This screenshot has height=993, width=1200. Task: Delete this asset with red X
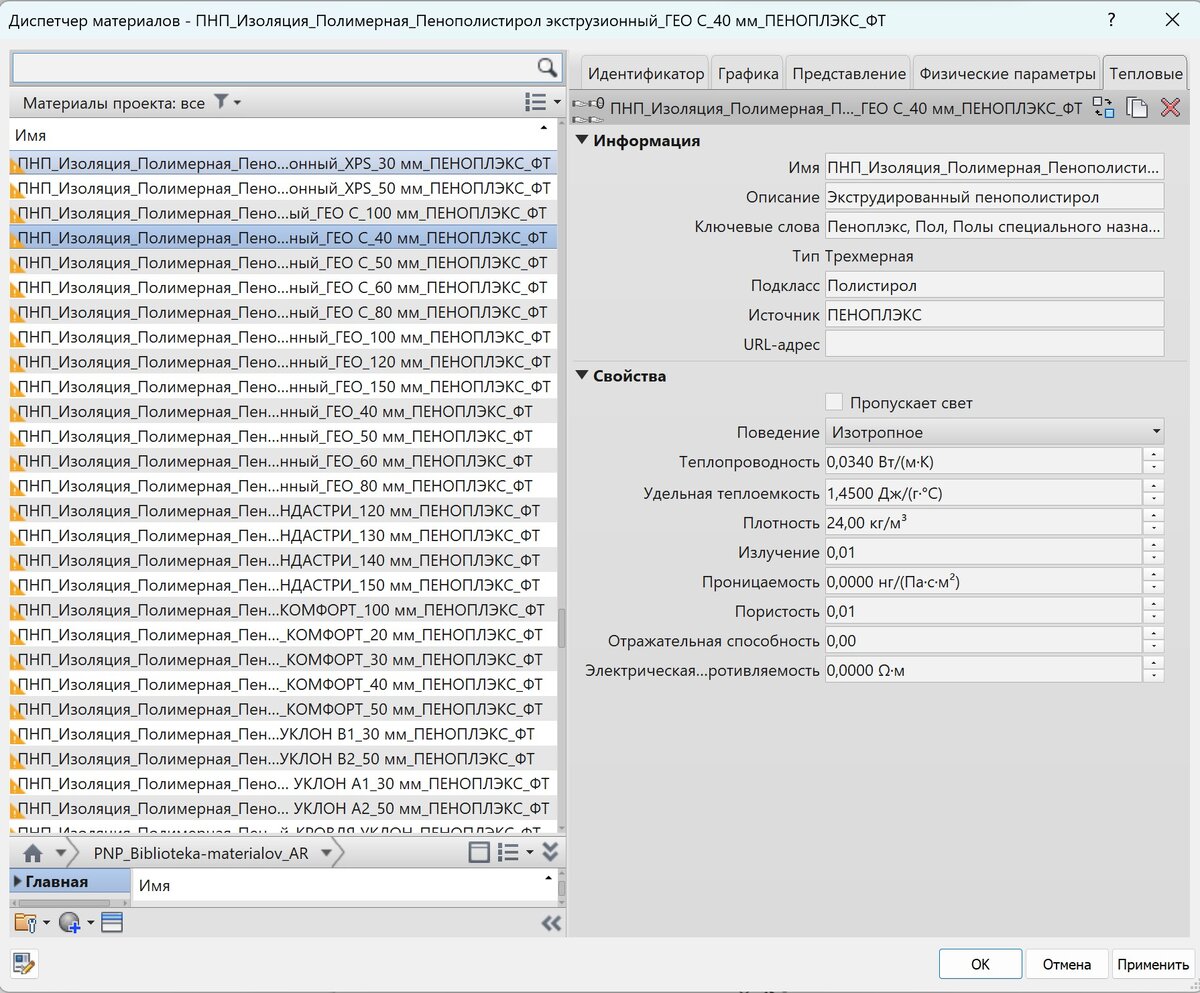[x=1170, y=108]
